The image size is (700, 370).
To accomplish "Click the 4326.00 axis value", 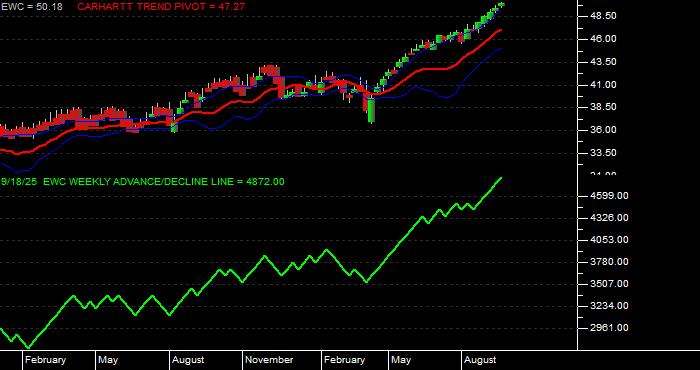I will point(609,218).
